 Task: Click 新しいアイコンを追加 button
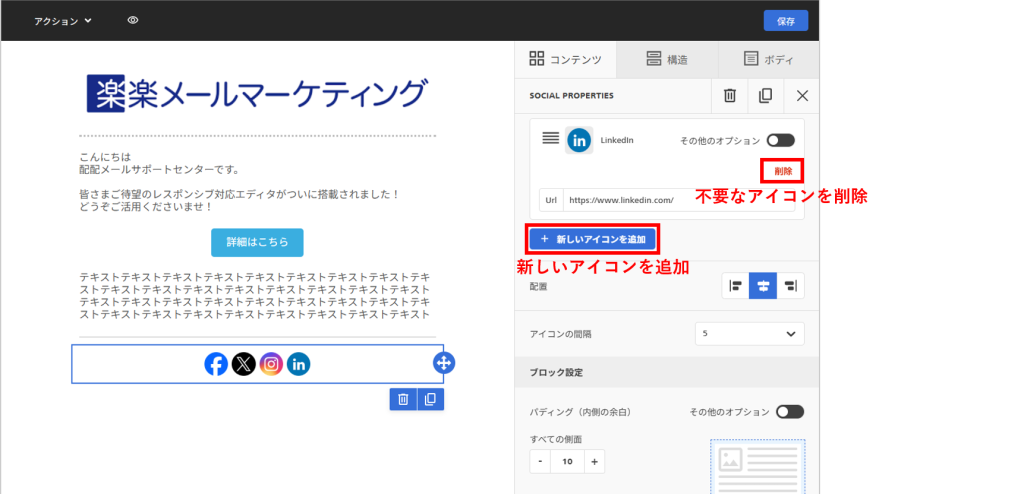(x=593, y=240)
